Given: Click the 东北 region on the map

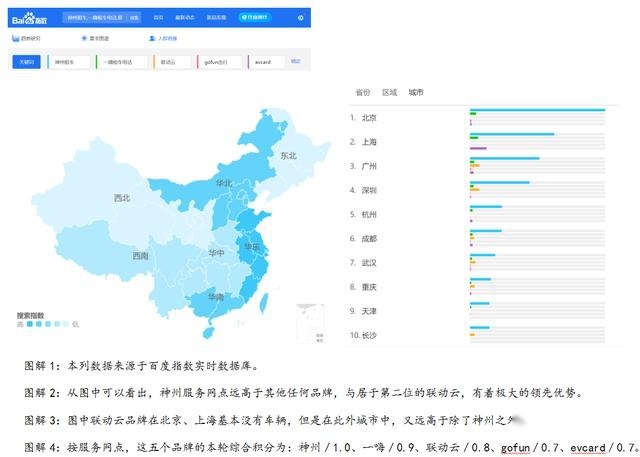Looking at the screenshot, I should [288, 155].
